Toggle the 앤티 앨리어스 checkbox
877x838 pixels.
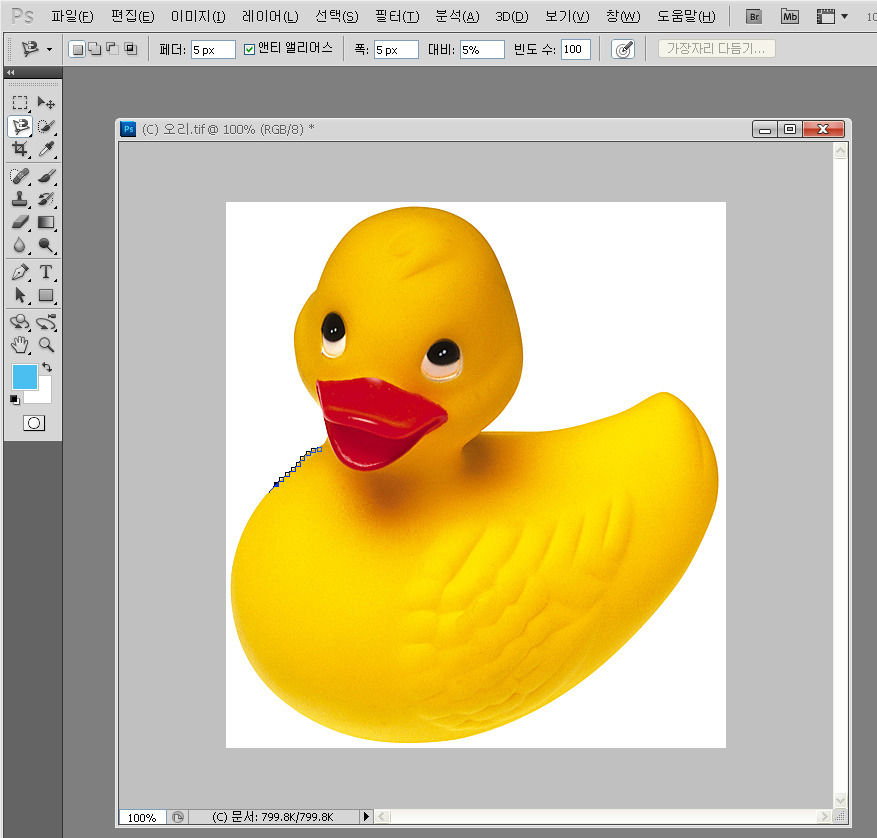pos(250,49)
